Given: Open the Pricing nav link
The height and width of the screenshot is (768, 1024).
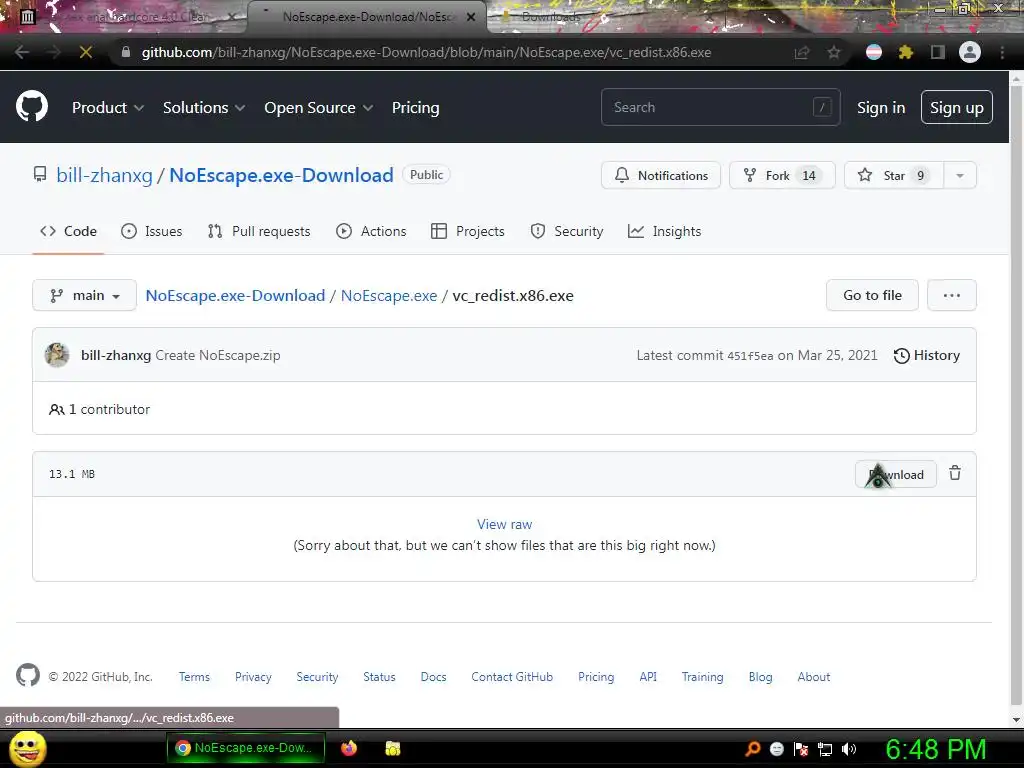Looking at the screenshot, I should click(x=415, y=108).
